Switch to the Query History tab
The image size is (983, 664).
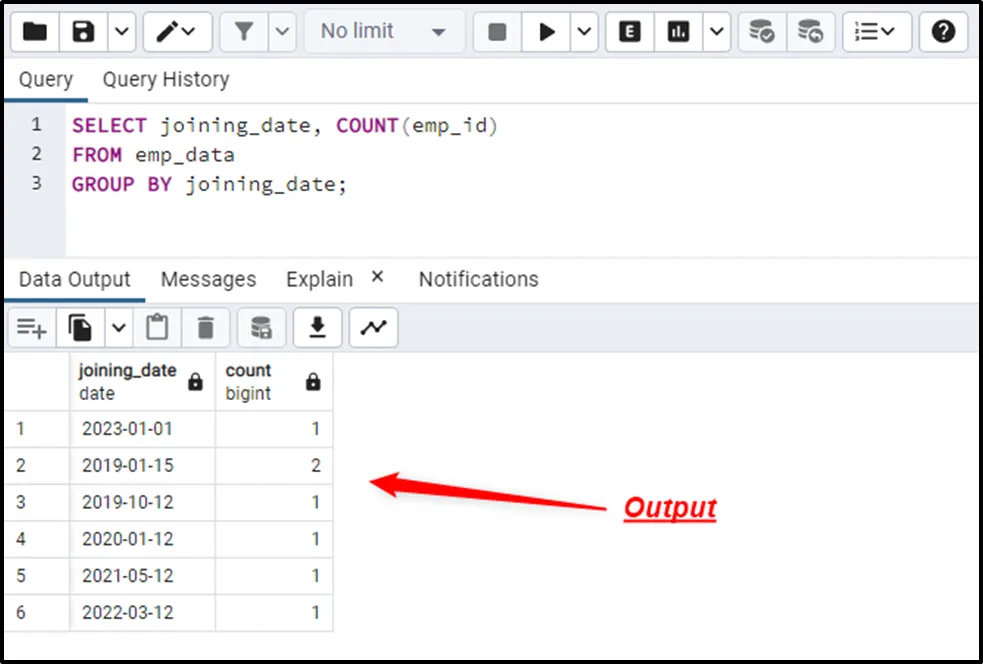pyautogui.click(x=166, y=80)
